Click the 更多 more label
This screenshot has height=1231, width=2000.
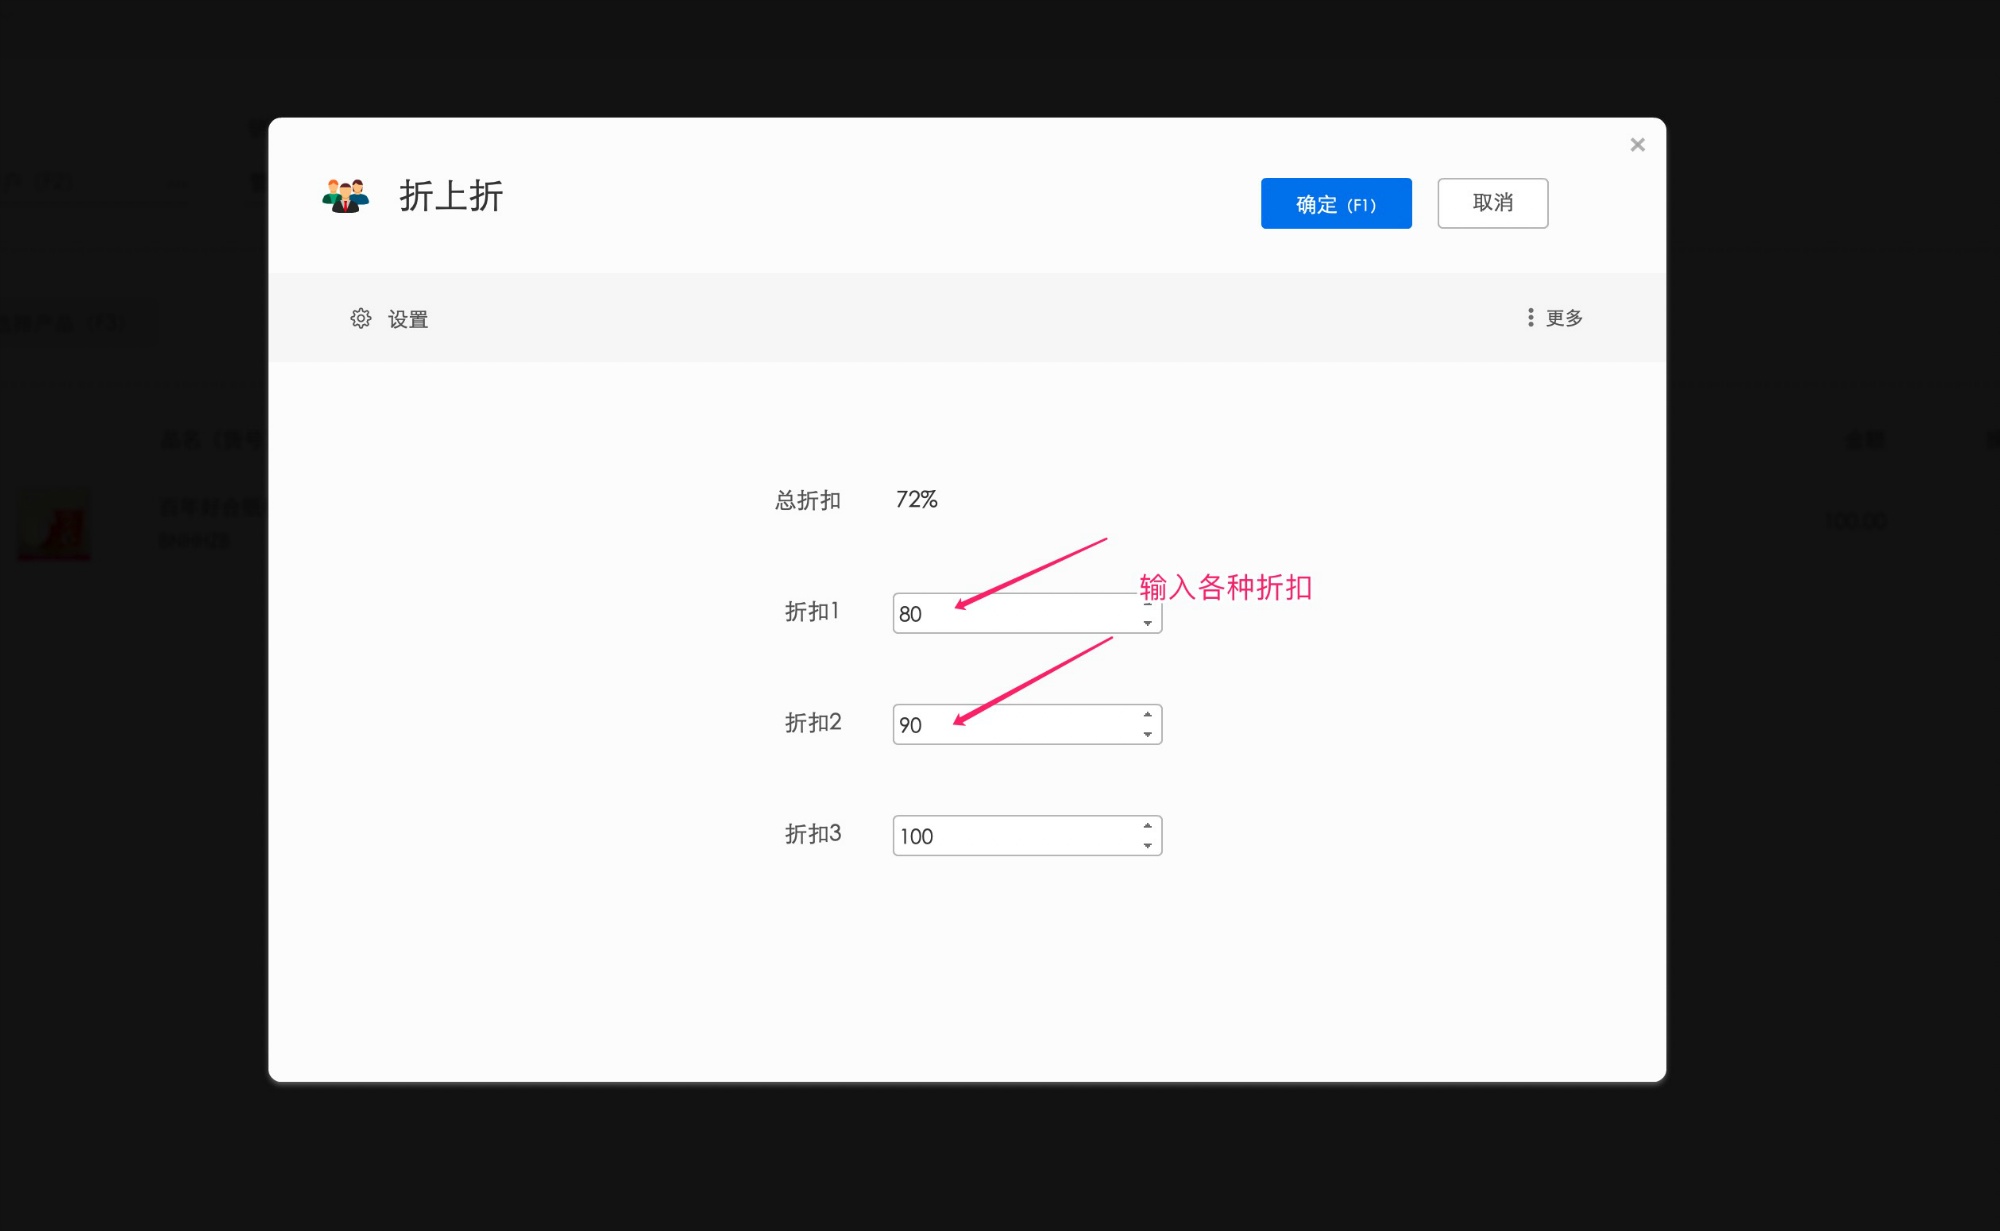(x=1564, y=318)
